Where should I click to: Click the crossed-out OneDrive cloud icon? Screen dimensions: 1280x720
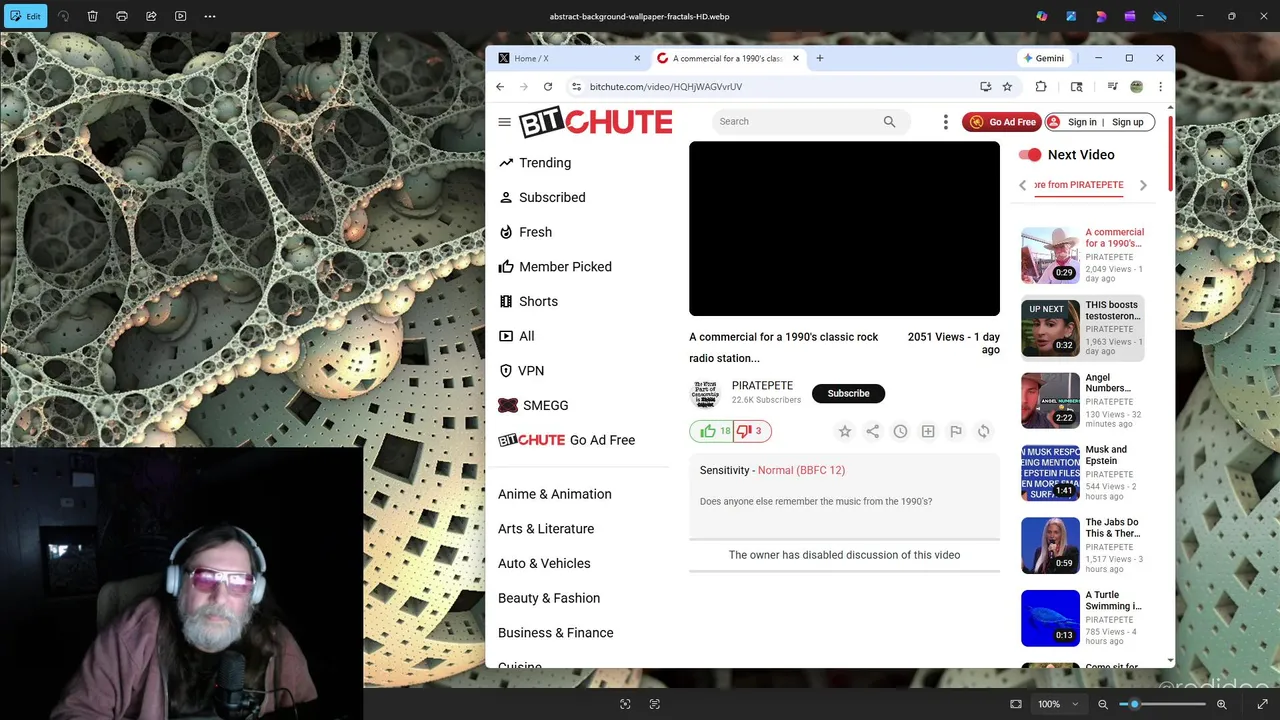1160,16
